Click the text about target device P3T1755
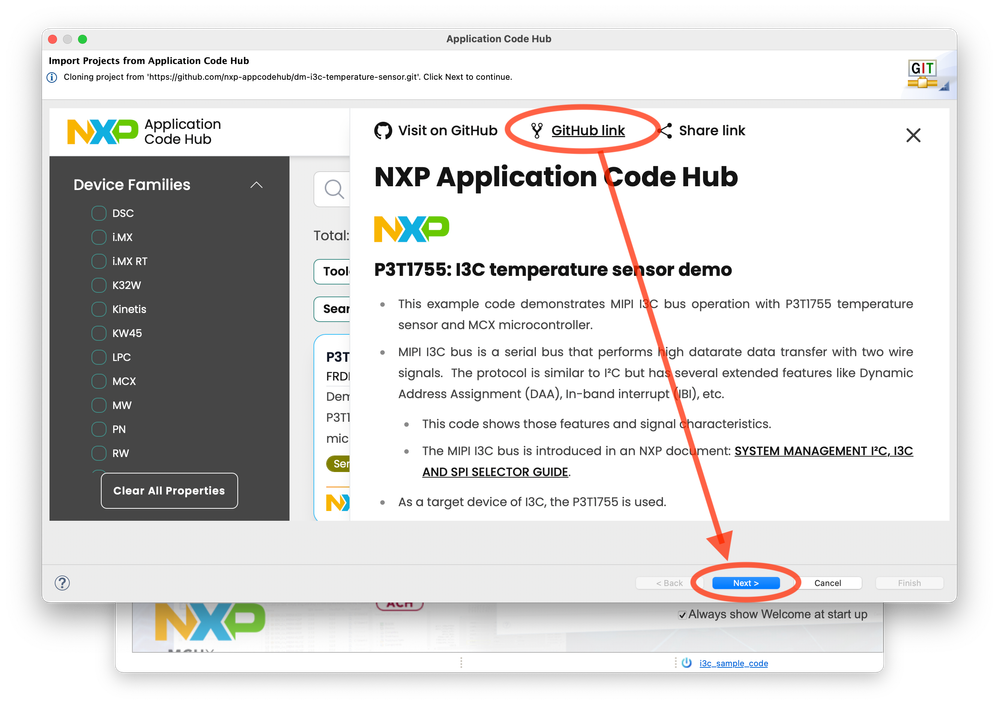 coord(532,502)
